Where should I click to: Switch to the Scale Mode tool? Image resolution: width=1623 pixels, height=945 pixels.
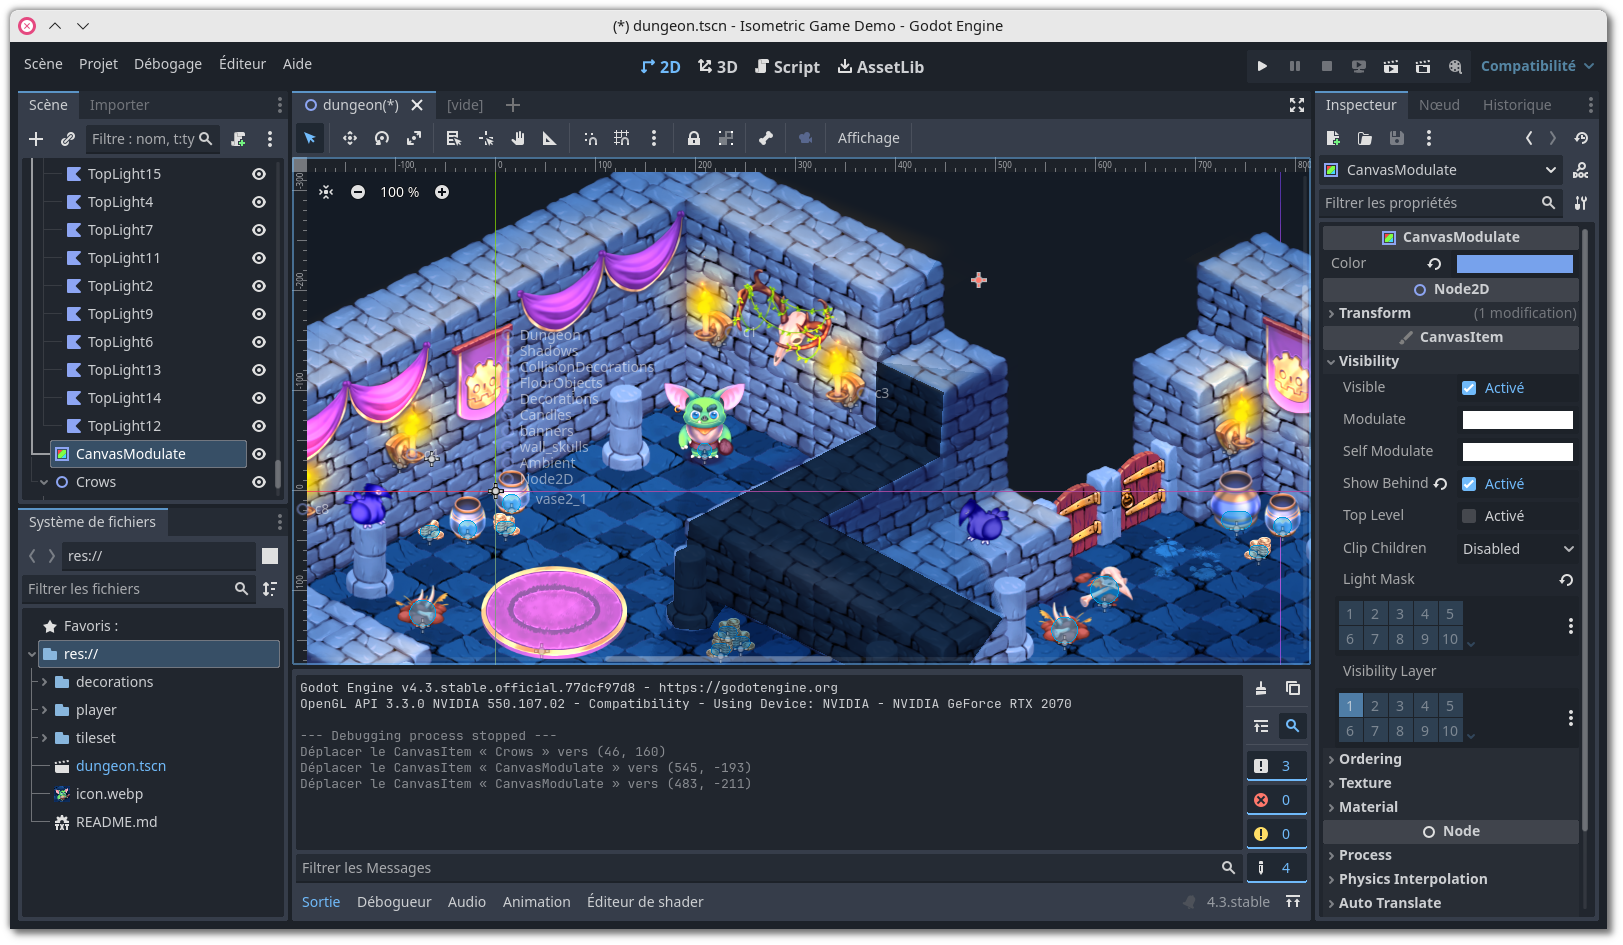pos(414,138)
